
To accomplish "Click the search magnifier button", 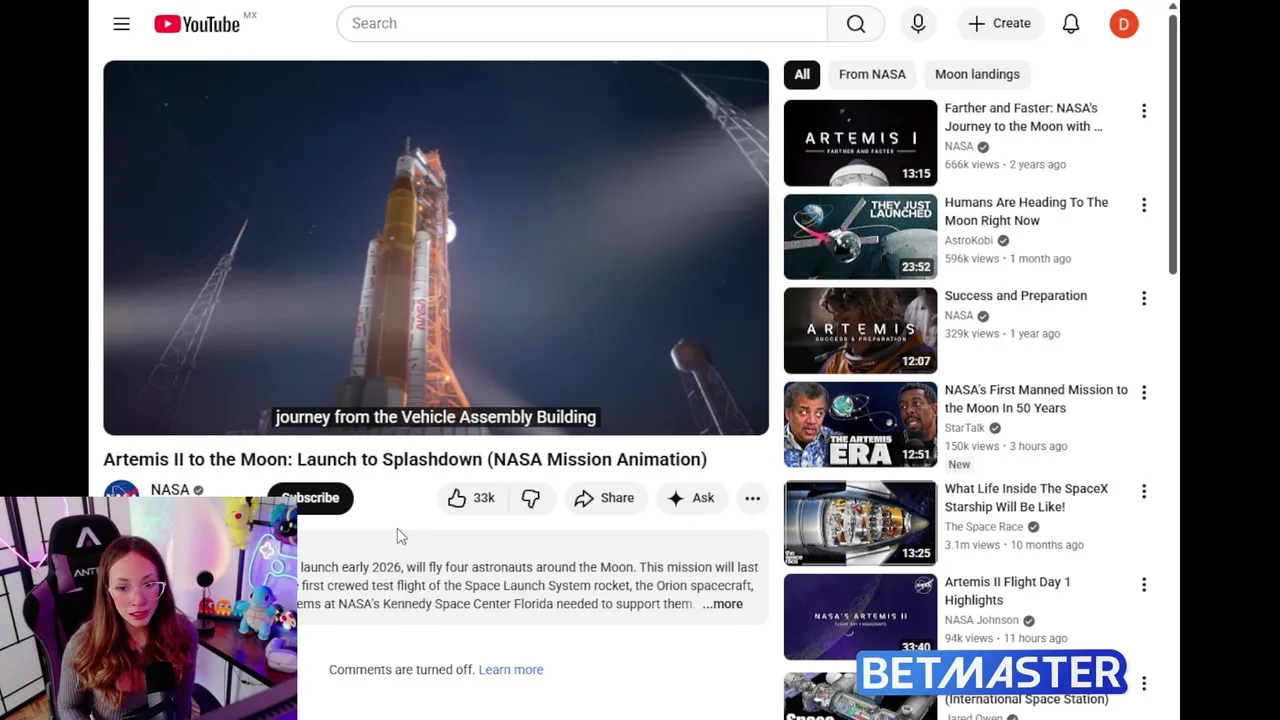I will [856, 24].
